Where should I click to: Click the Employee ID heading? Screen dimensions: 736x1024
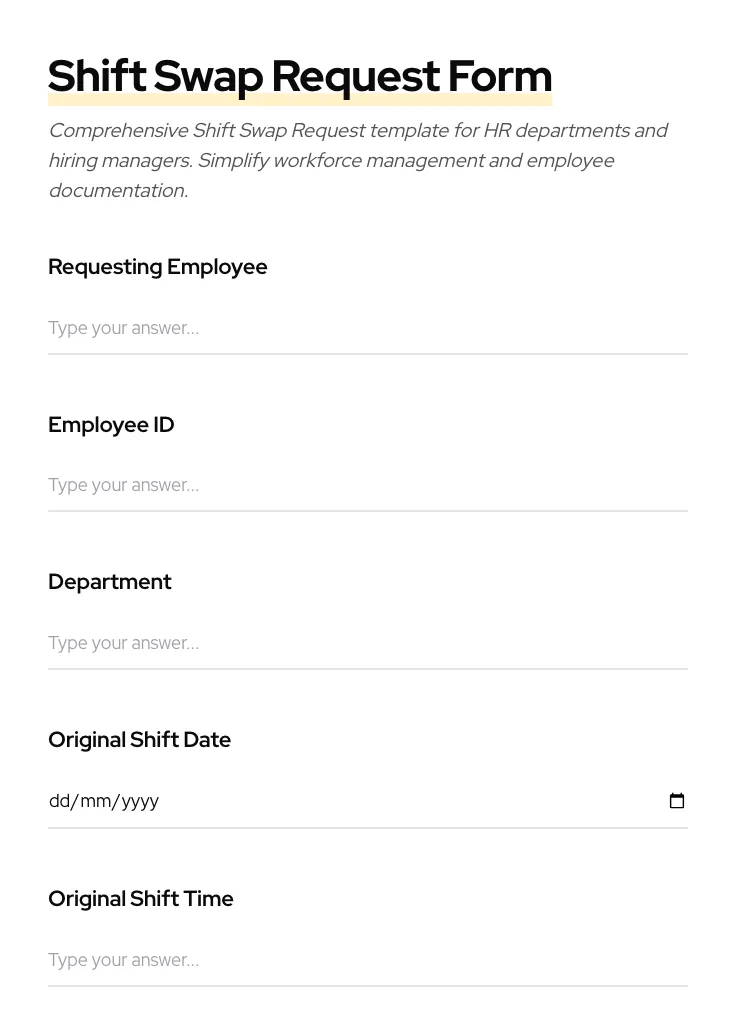(x=111, y=424)
